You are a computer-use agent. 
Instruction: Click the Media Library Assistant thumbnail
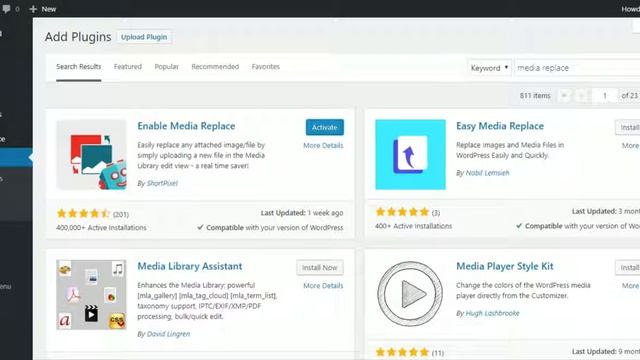point(91,295)
